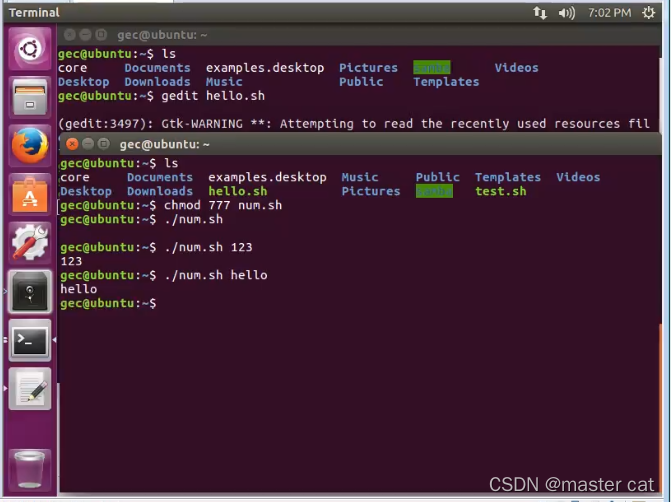Click the hello output line
The image size is (671, 502).
pyautogui.click(x=79, y=289)
